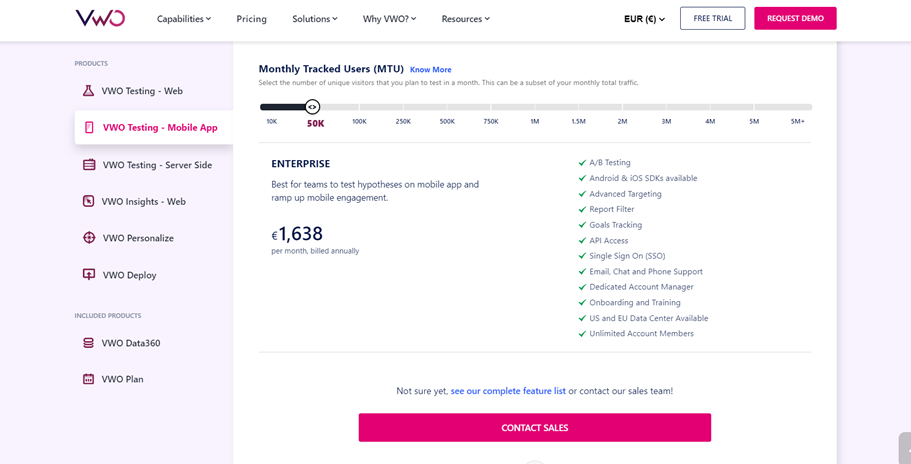Select the VWO Testing - Web flask icon
This screenshot has width=911, height=464.
pyautogui.click(x=88, y=91)
